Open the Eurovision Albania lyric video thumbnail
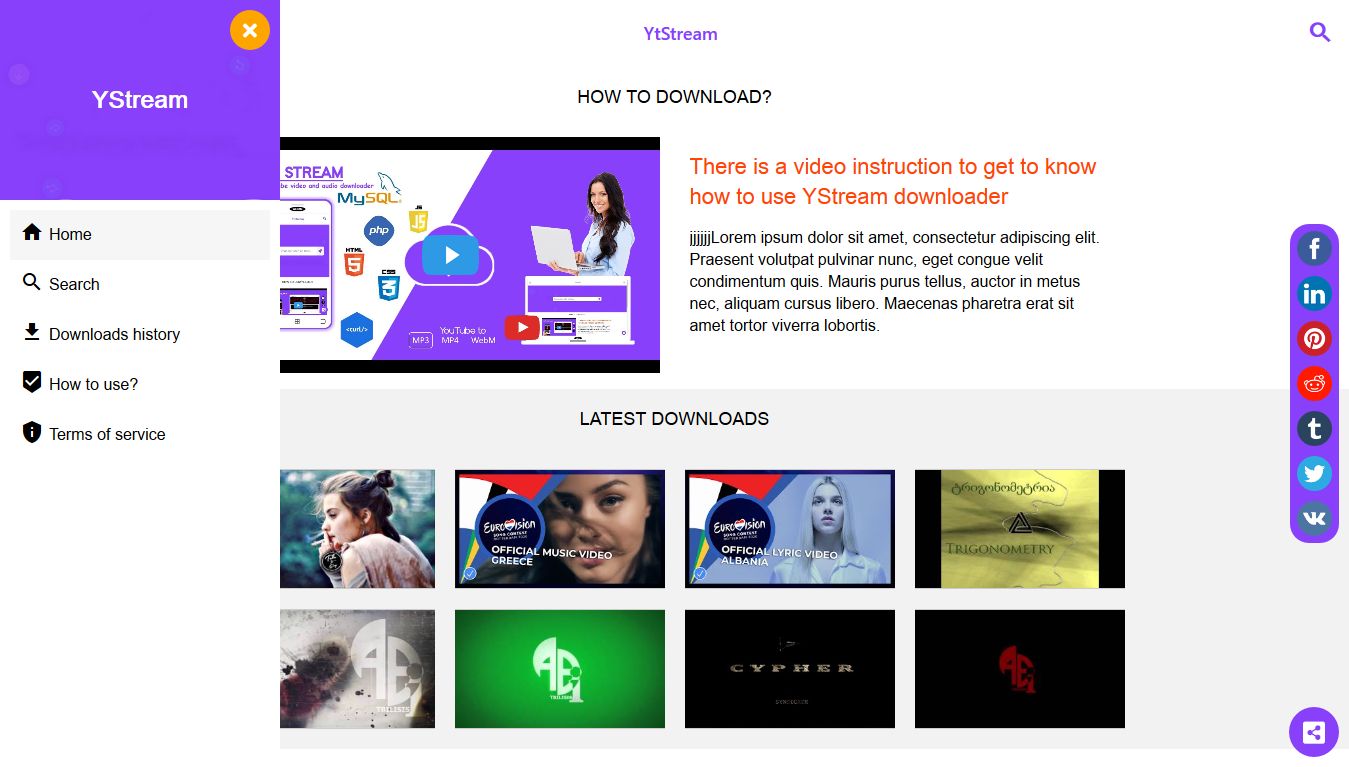The width and height of the screenshot is (1349, 767). tap(790, 529)
